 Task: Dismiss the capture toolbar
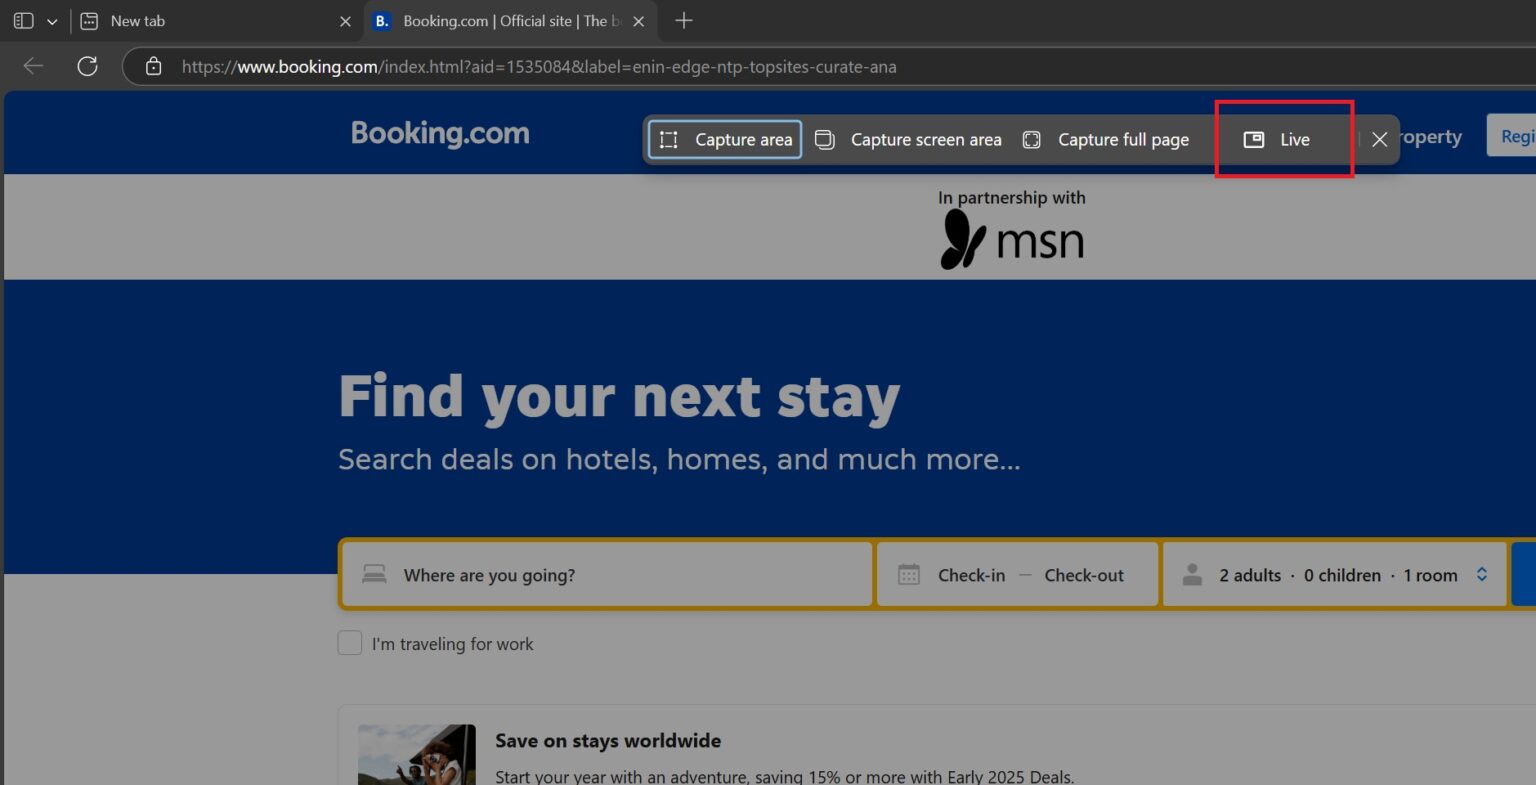1380,139
